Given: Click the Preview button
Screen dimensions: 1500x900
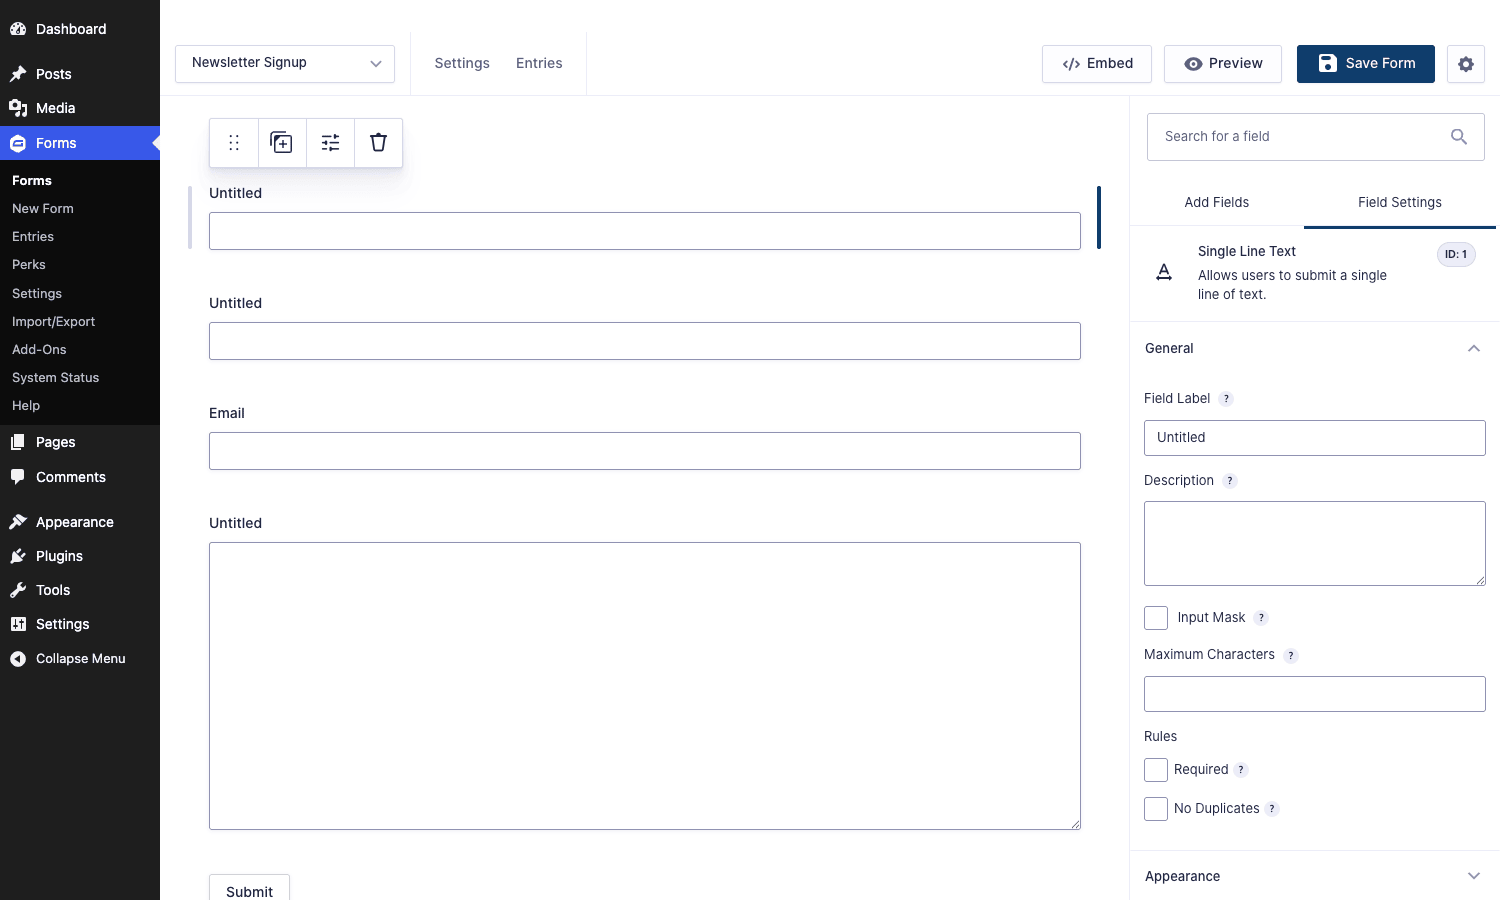Looking at the screenshot, I should tap(1223, 64).
